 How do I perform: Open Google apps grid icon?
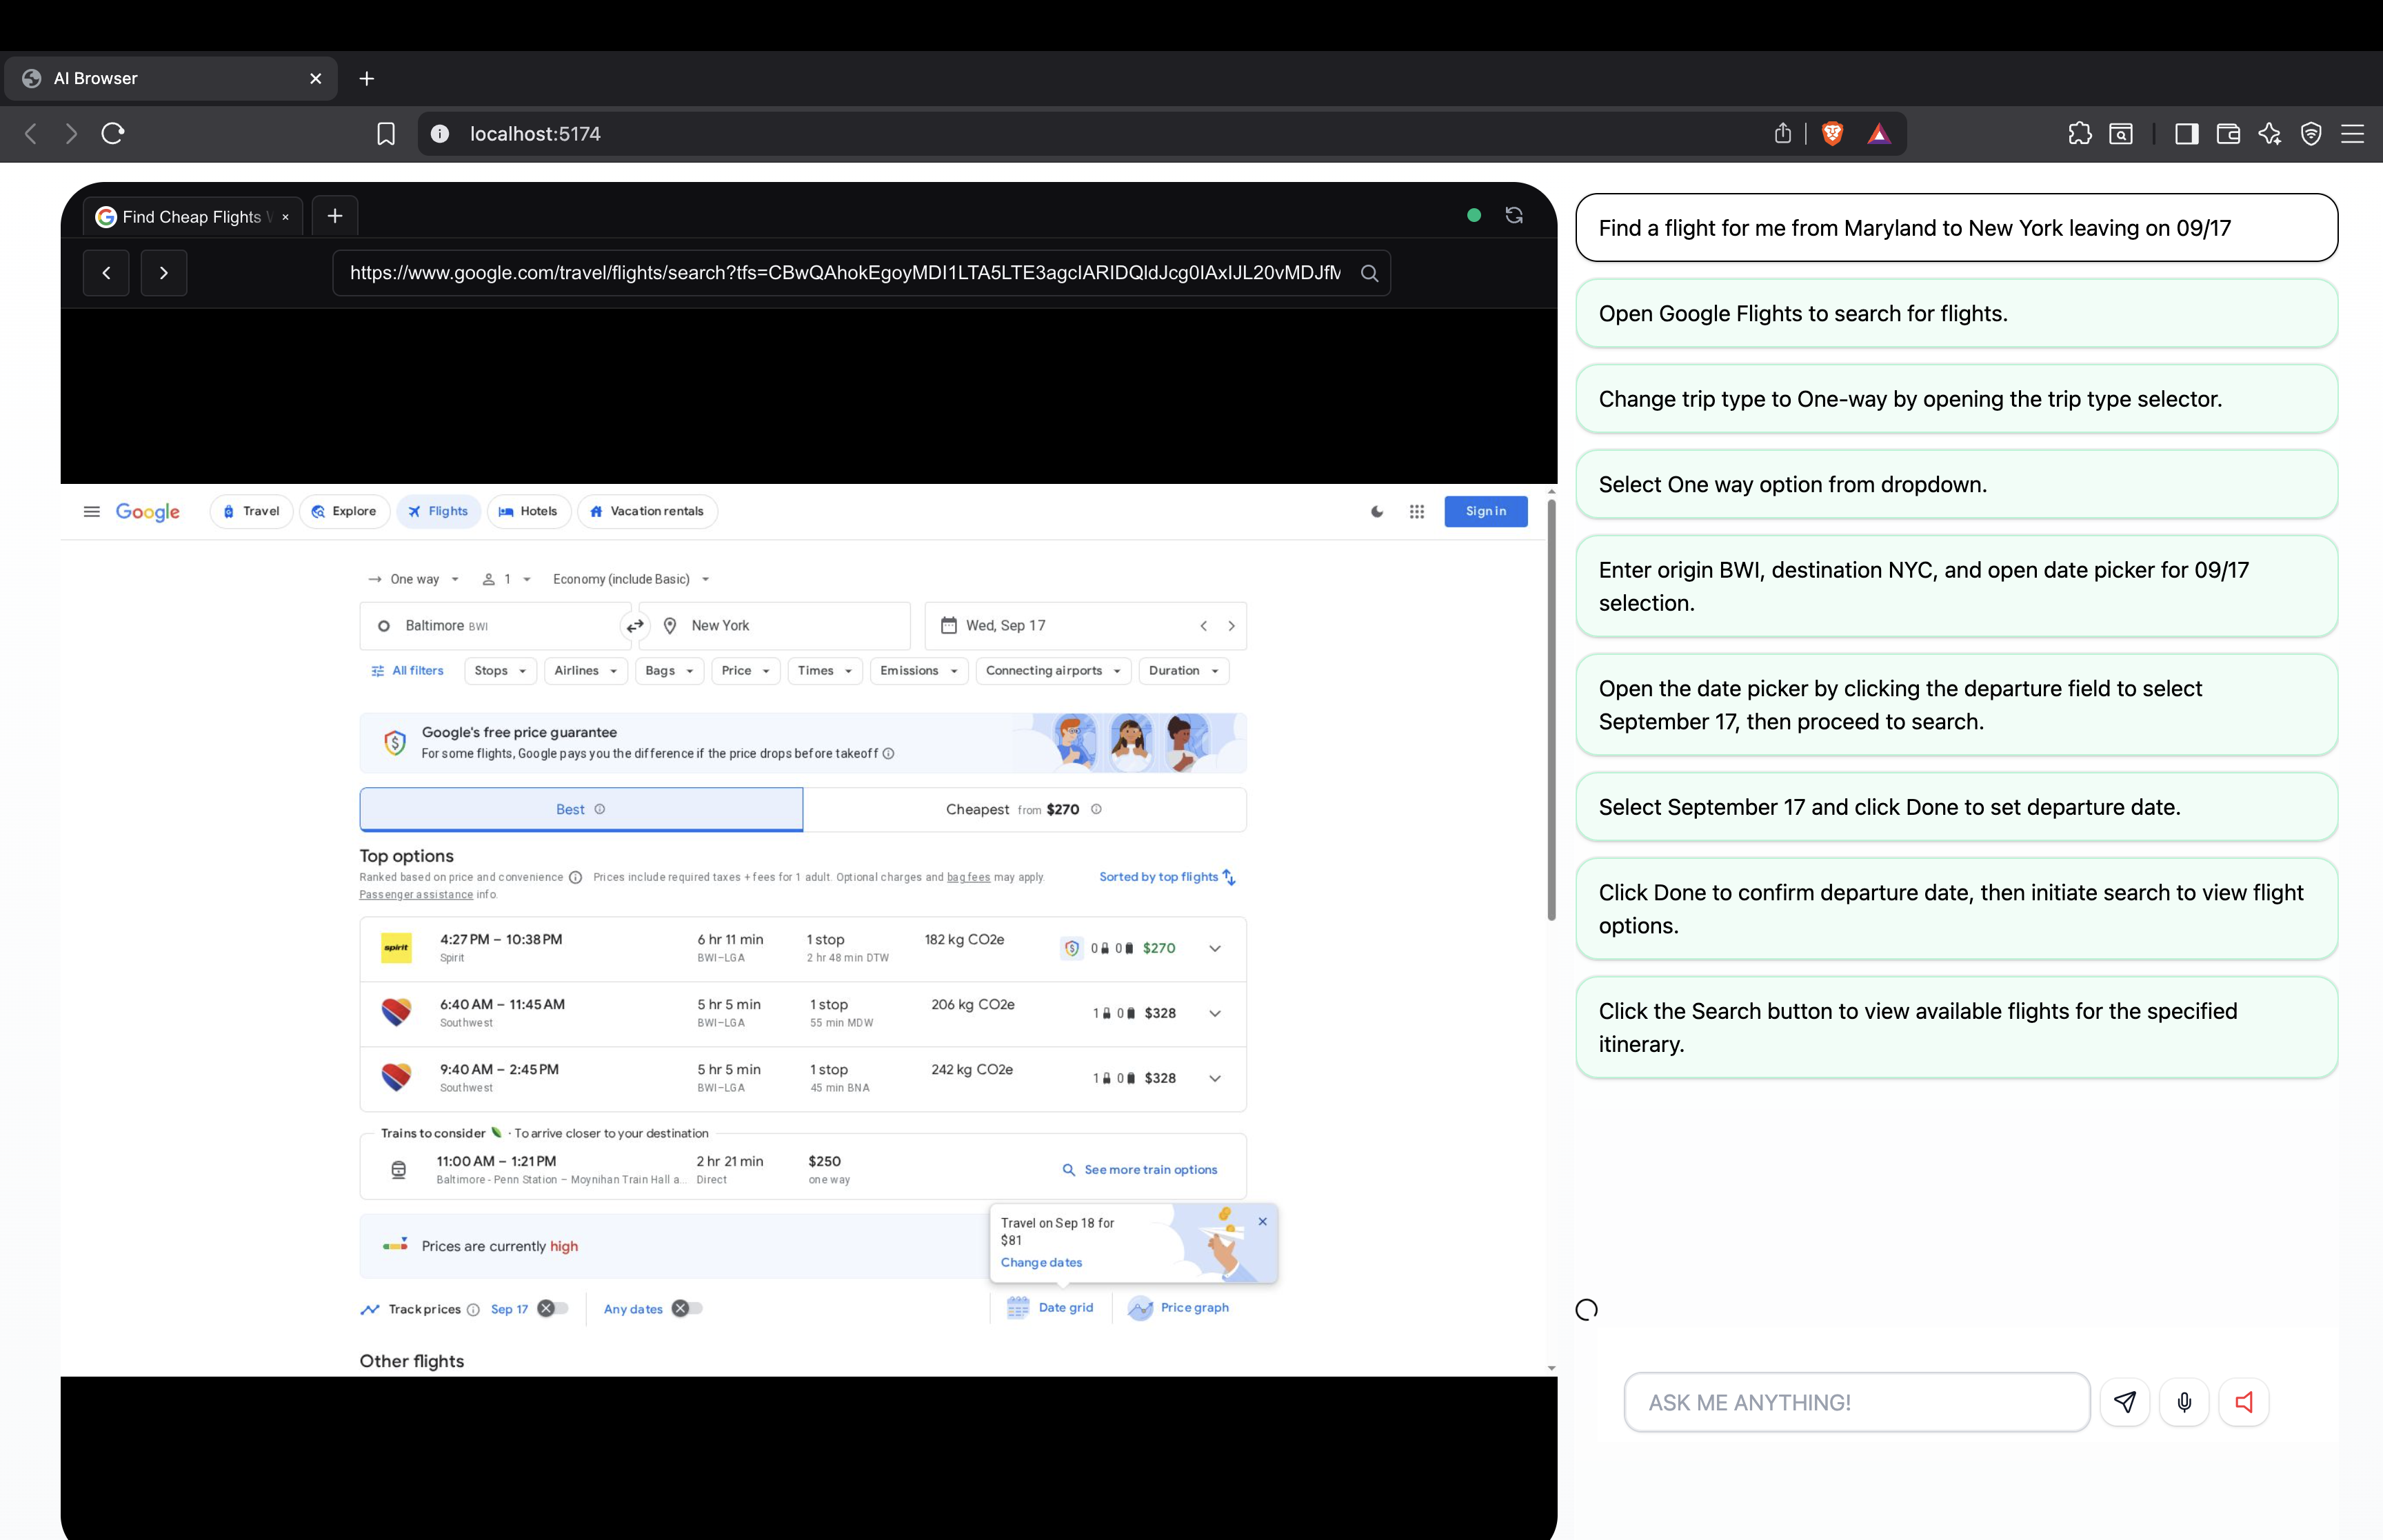coord(1416,511)
